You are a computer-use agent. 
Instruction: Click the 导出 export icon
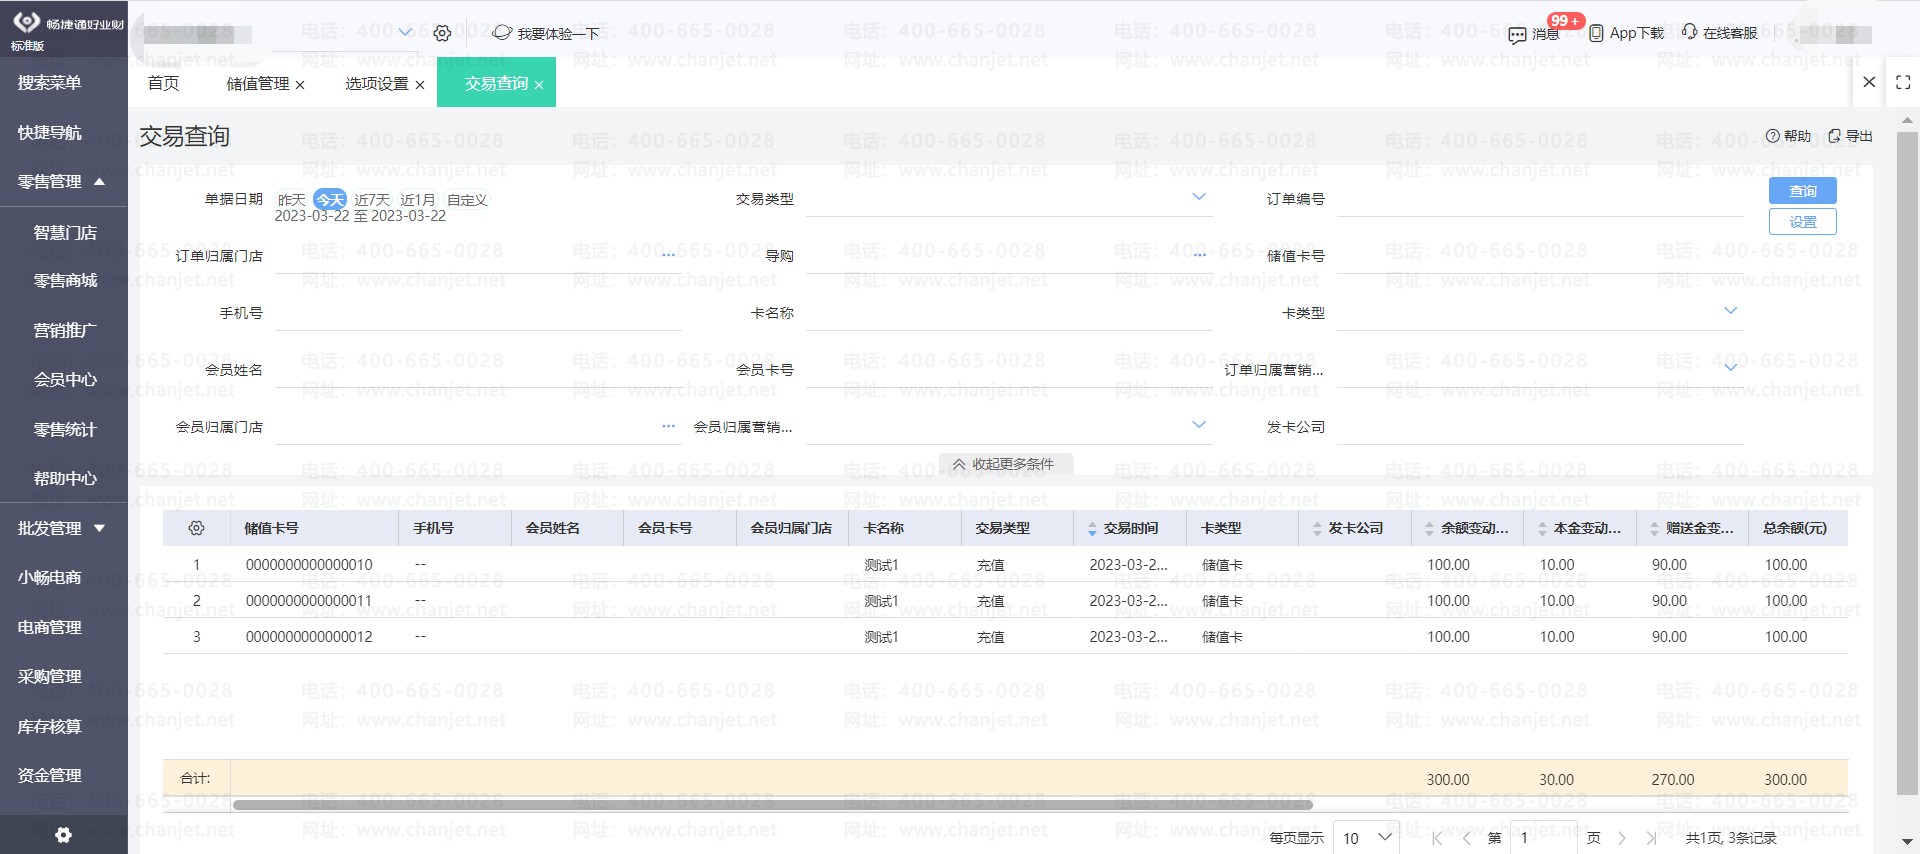click(1835, 136)
